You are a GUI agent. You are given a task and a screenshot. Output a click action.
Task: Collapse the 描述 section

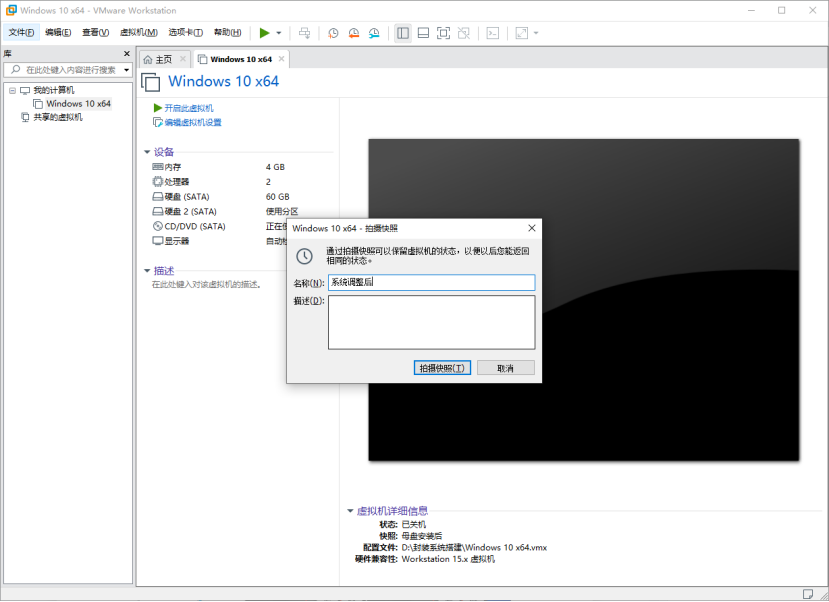point(147,271)
